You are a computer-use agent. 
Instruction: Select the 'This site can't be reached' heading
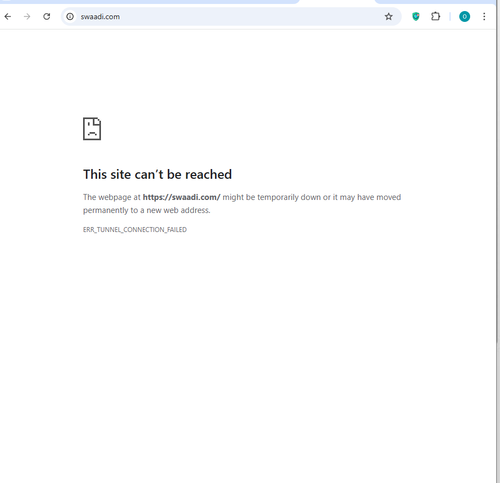157,174
